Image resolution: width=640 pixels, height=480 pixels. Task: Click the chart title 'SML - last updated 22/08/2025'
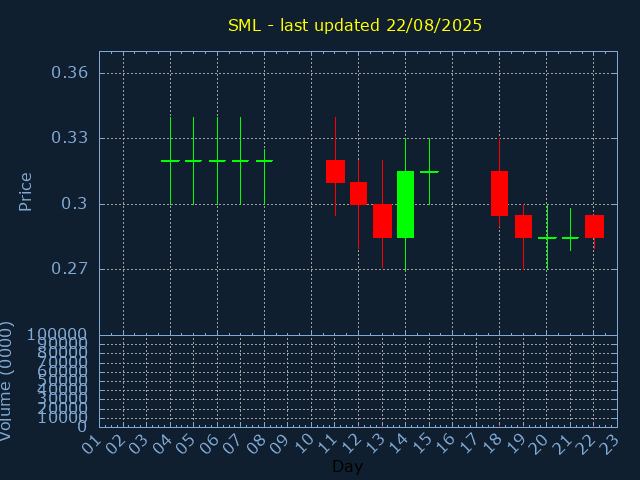(x=355, y=25)
